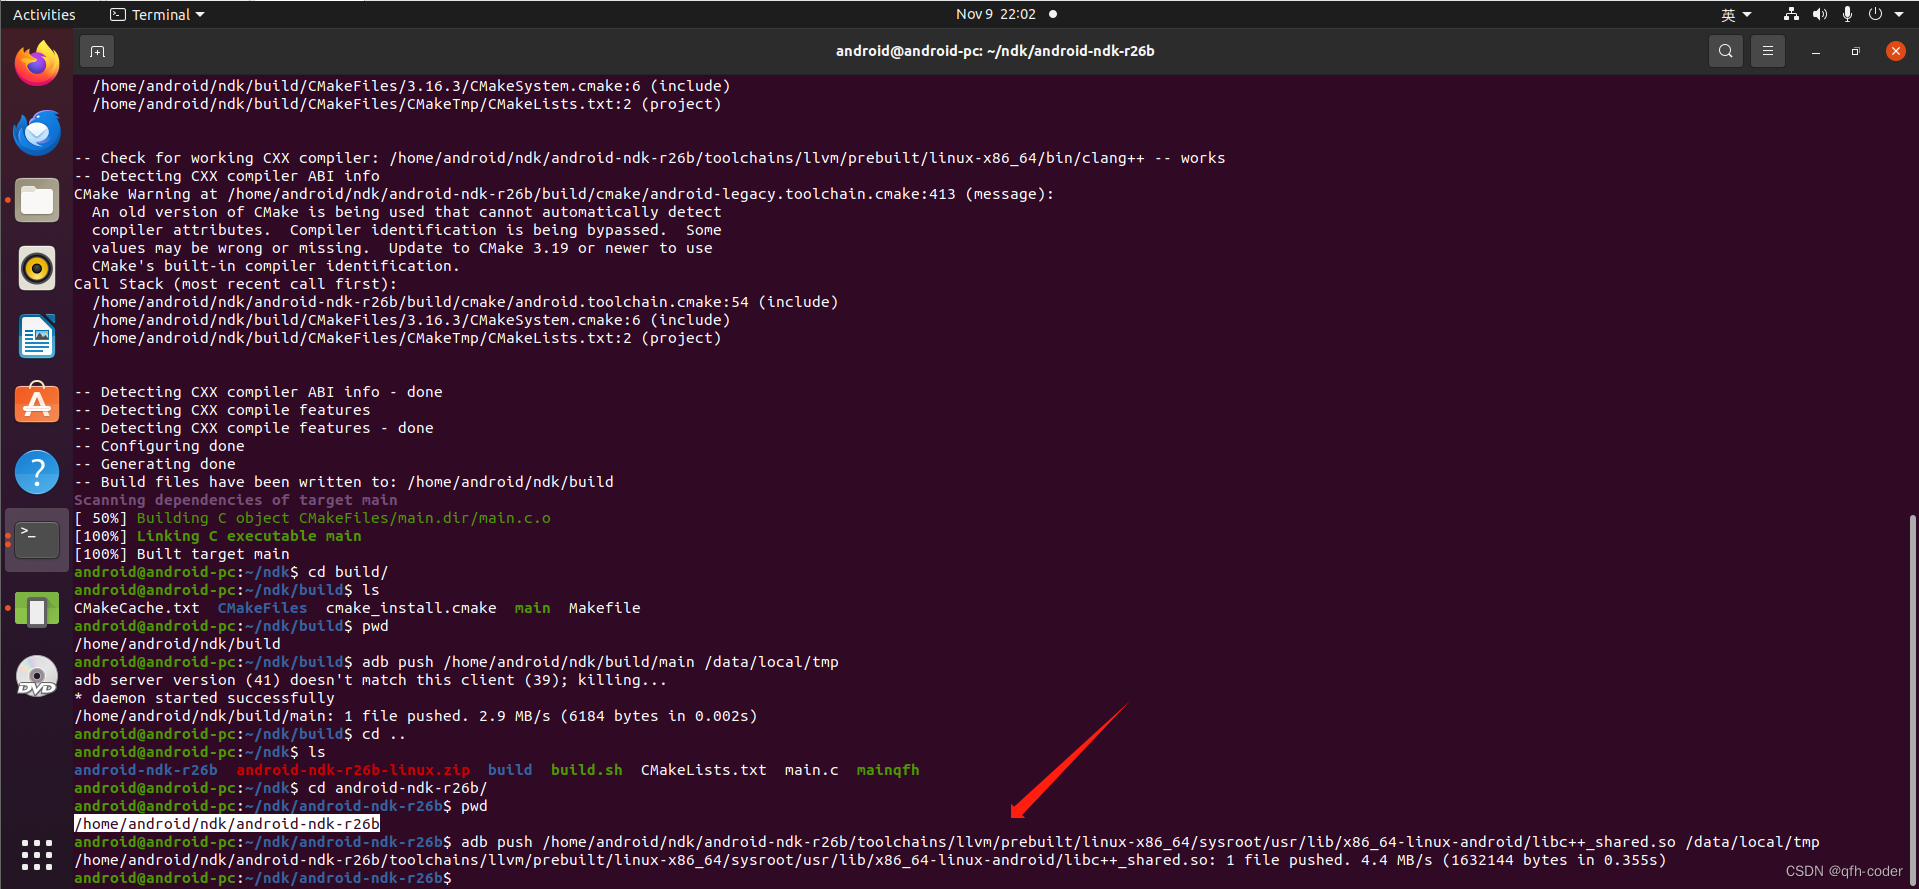1919x889 pixels.
Task: Open the Files manager in dock
Action: (37, 200)
